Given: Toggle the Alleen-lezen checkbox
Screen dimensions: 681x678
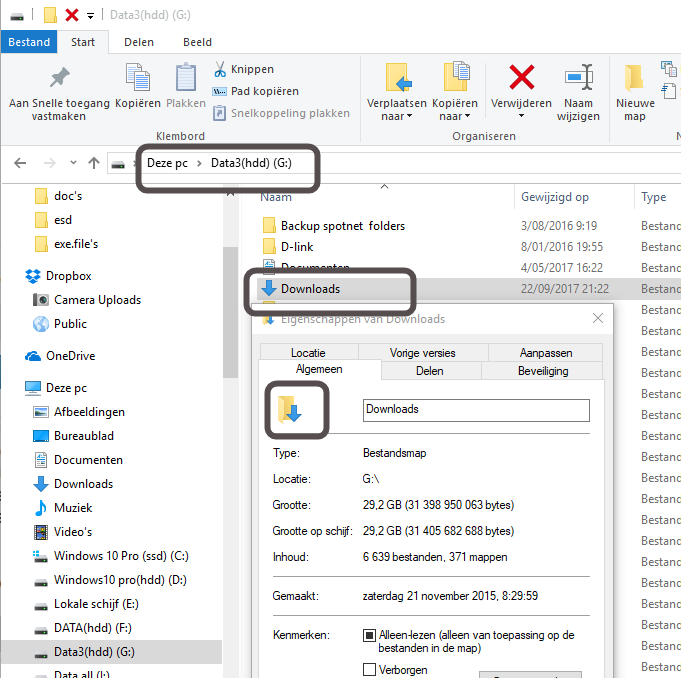Looking at the screenshot, I should click(x=369, y=635).
